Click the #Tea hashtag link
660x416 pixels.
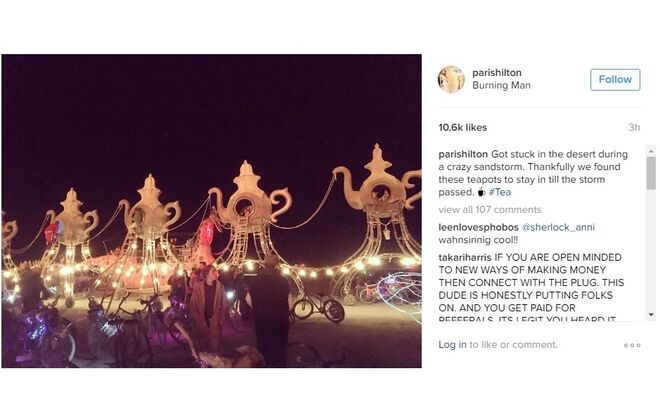500,192
